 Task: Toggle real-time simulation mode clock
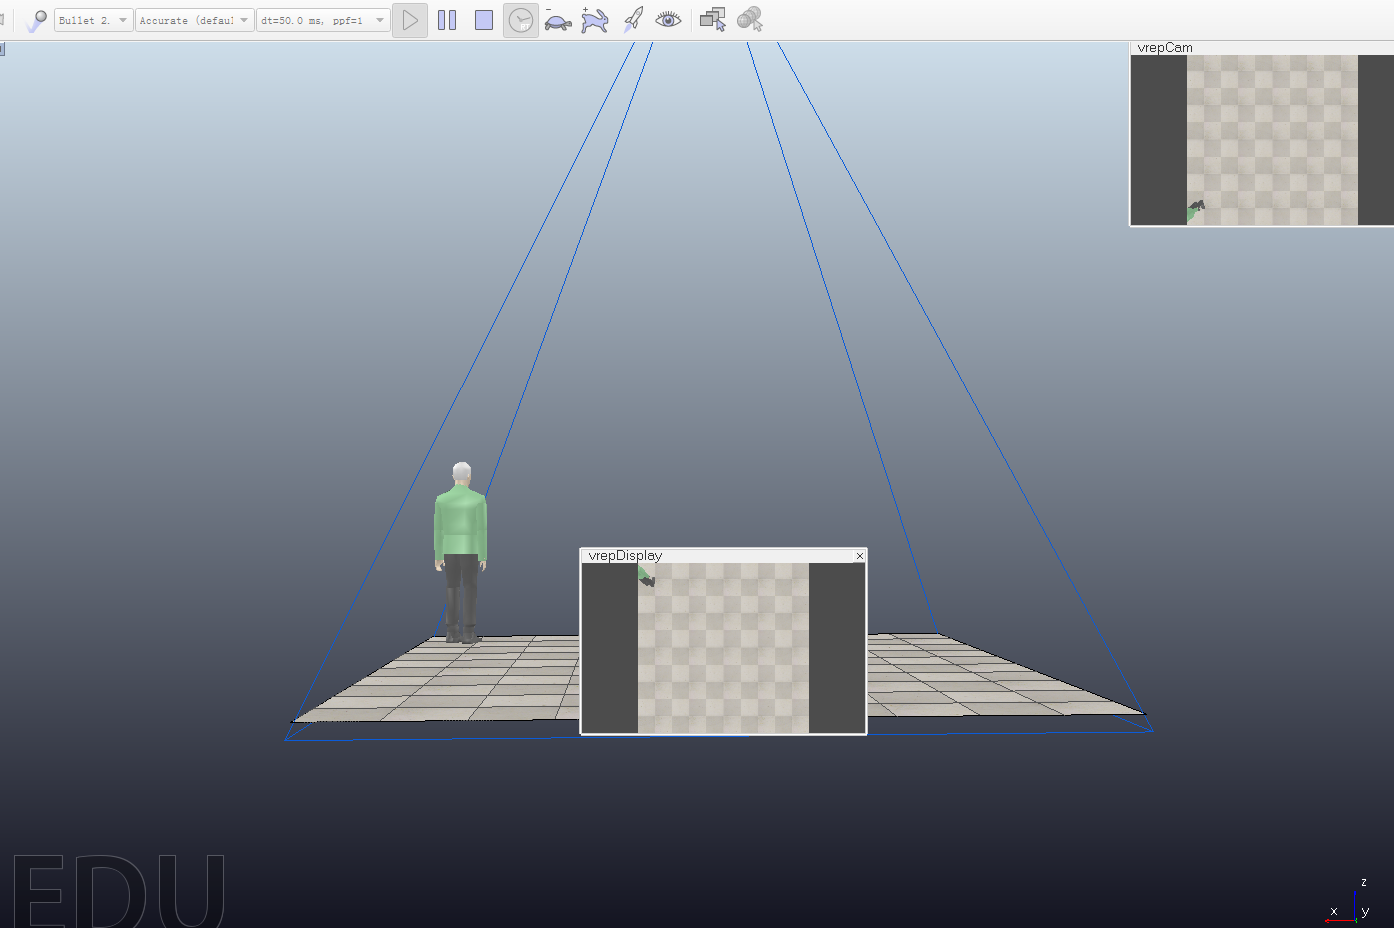tap(521, 20)
